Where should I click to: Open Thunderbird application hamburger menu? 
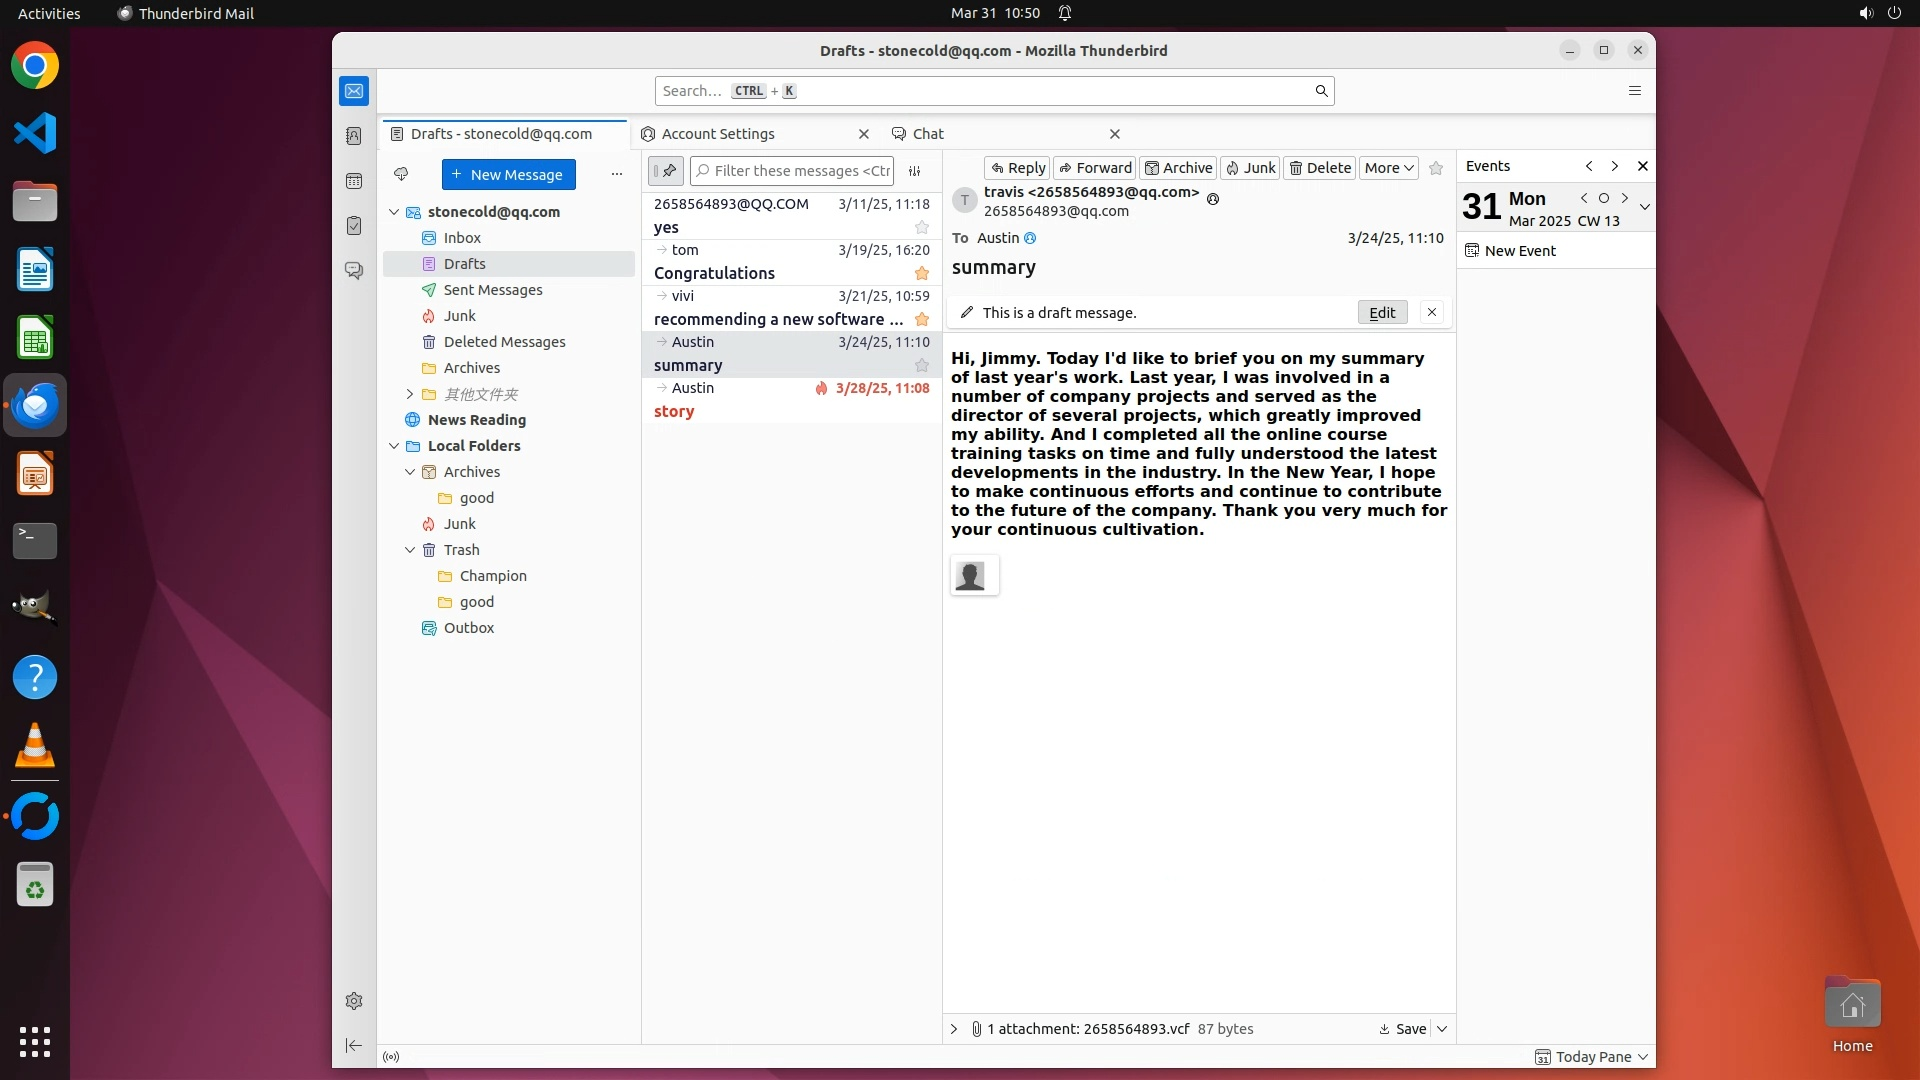click(x=1635, y=91)
